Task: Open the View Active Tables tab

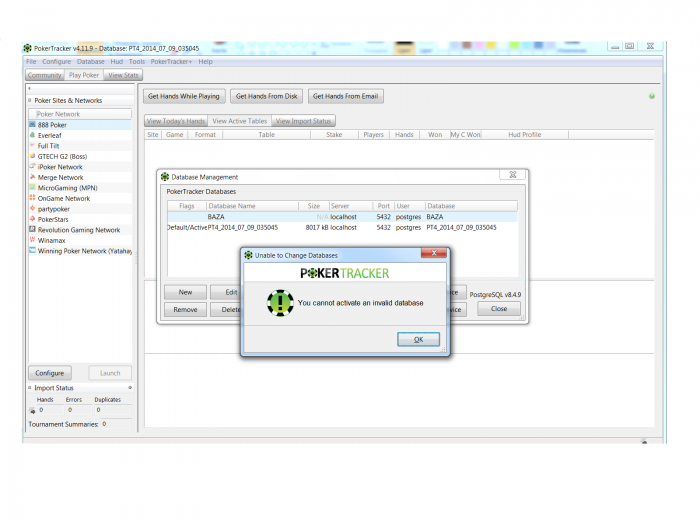Action: [x=240, y=121]
